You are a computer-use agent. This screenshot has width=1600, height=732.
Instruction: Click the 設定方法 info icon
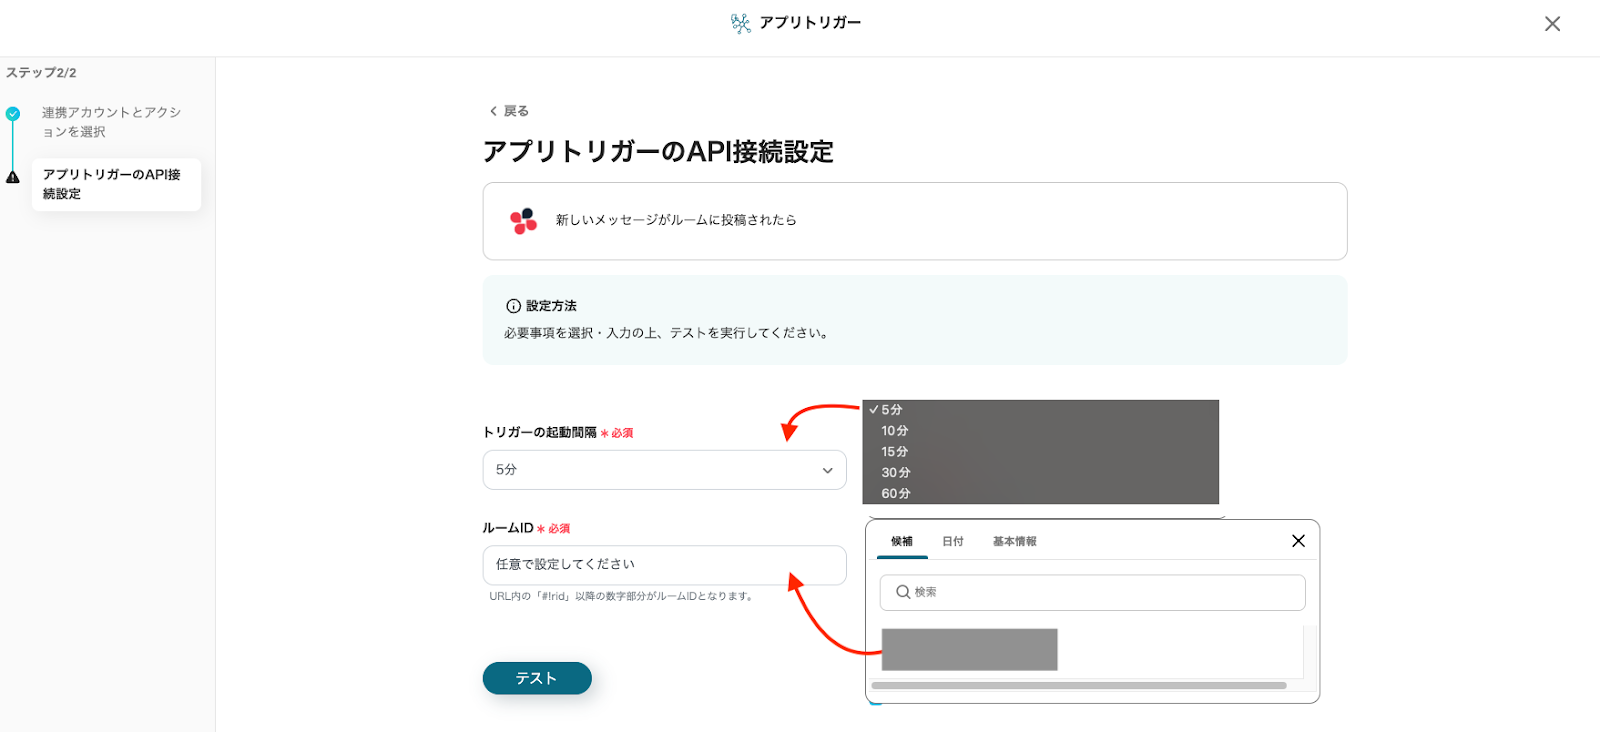[x=513, y=306]
